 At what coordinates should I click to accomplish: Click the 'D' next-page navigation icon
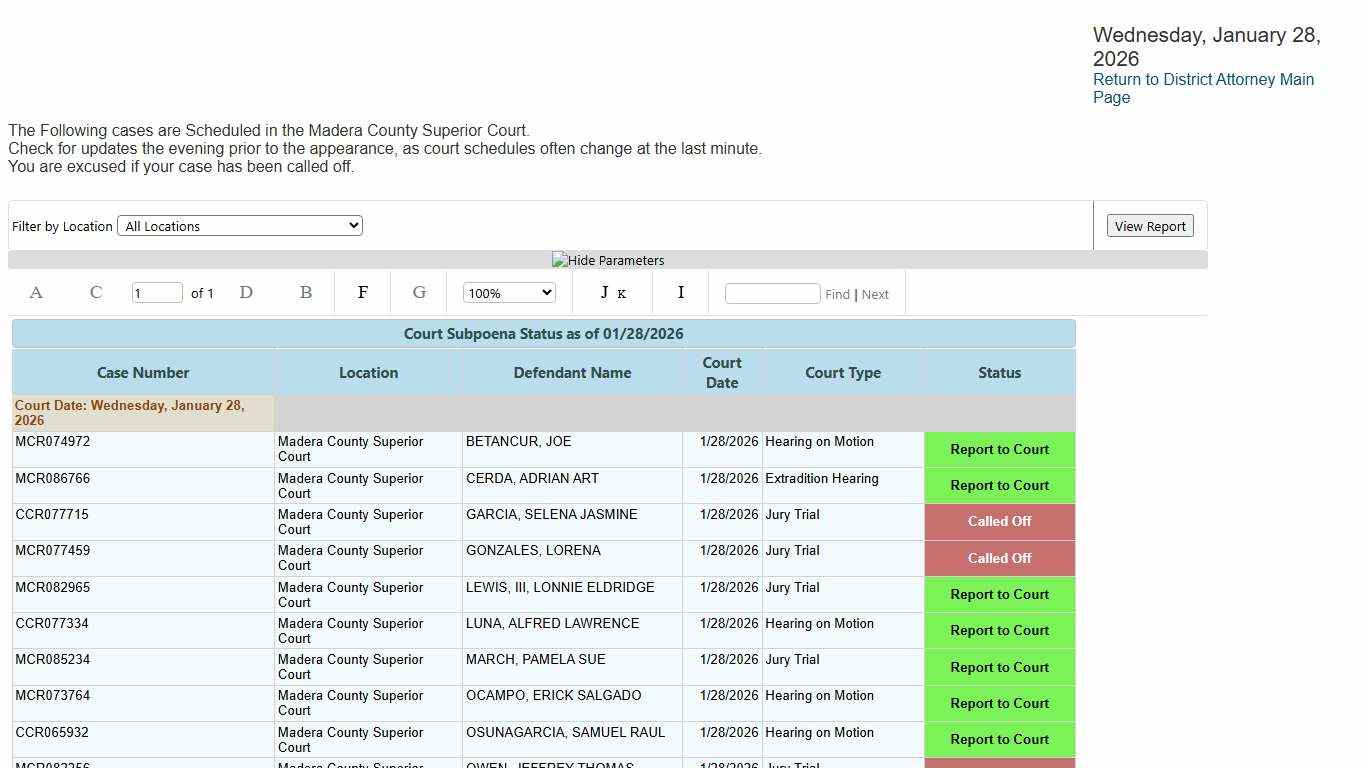tap(246, 293)
